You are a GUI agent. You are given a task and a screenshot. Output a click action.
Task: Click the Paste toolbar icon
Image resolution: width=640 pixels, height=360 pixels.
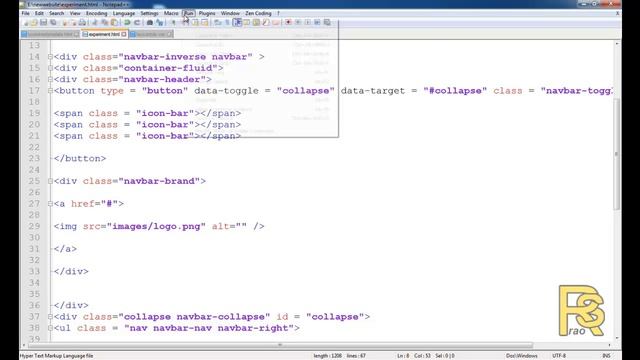pos(114,22)
